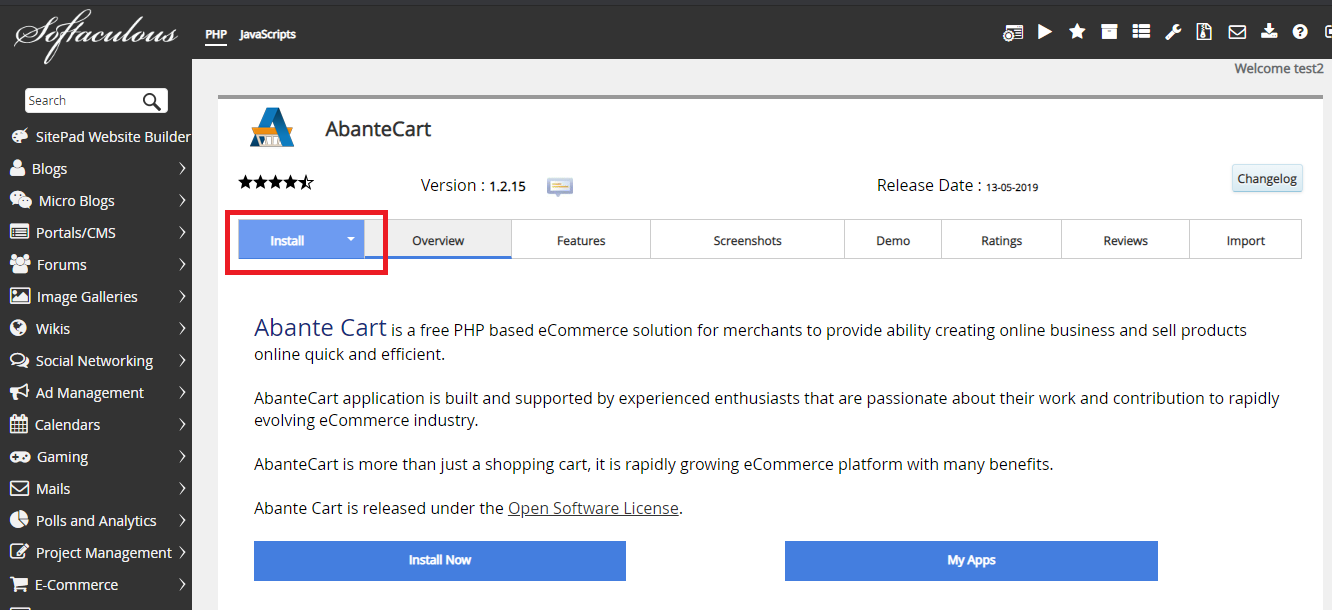Open the Ratings tab
This screenshot has height=610, width=1332.
(x=1001, y=240)
